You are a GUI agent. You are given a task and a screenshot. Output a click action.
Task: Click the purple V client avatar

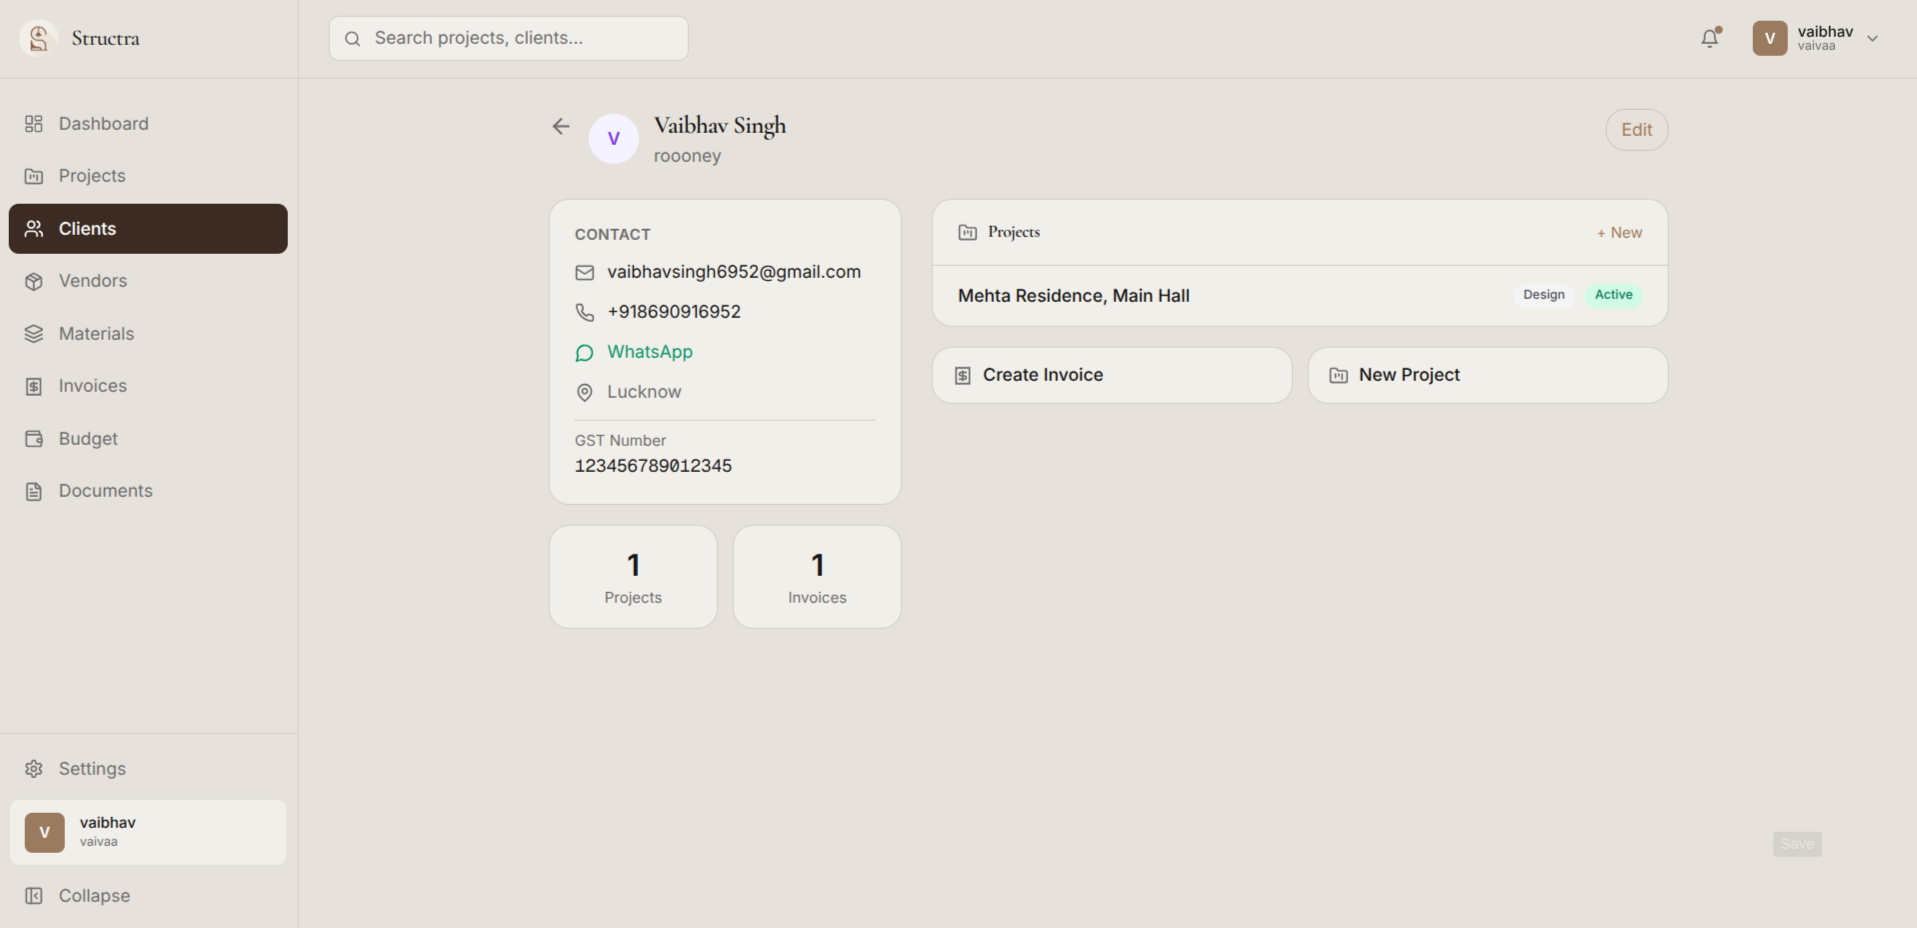pos(614,139)
